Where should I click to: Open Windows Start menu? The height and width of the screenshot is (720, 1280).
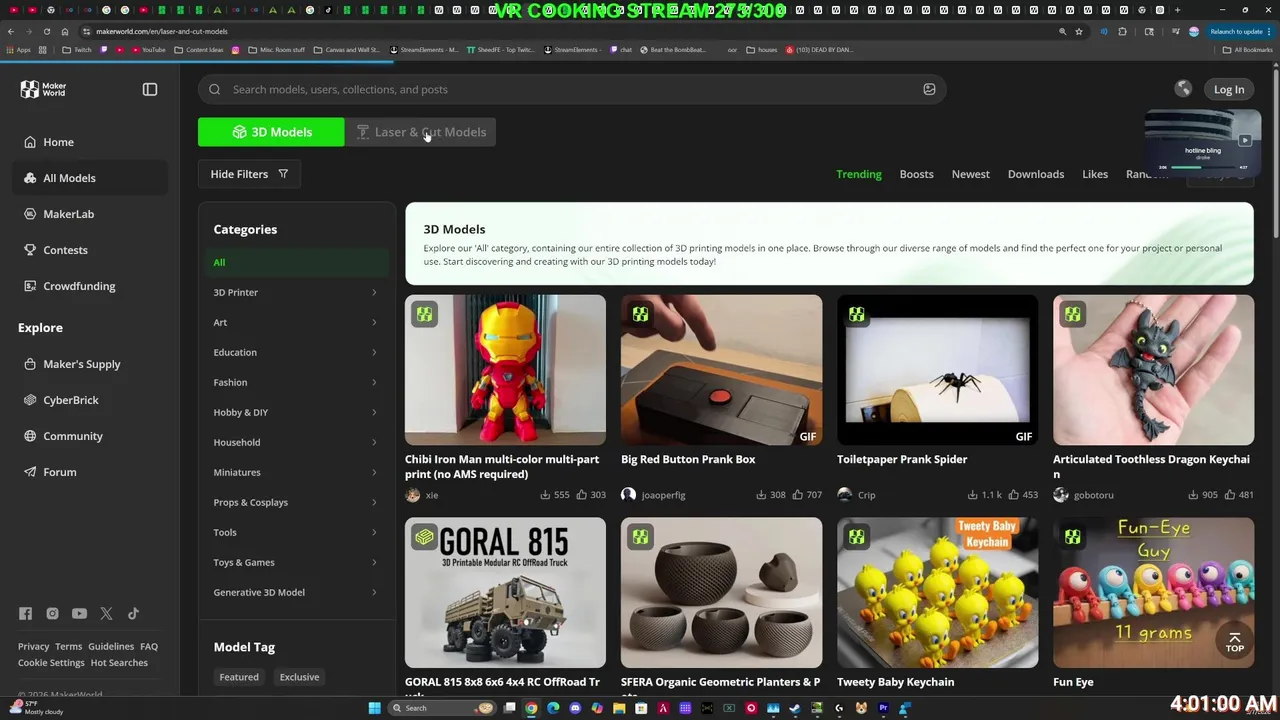(374, 708)
